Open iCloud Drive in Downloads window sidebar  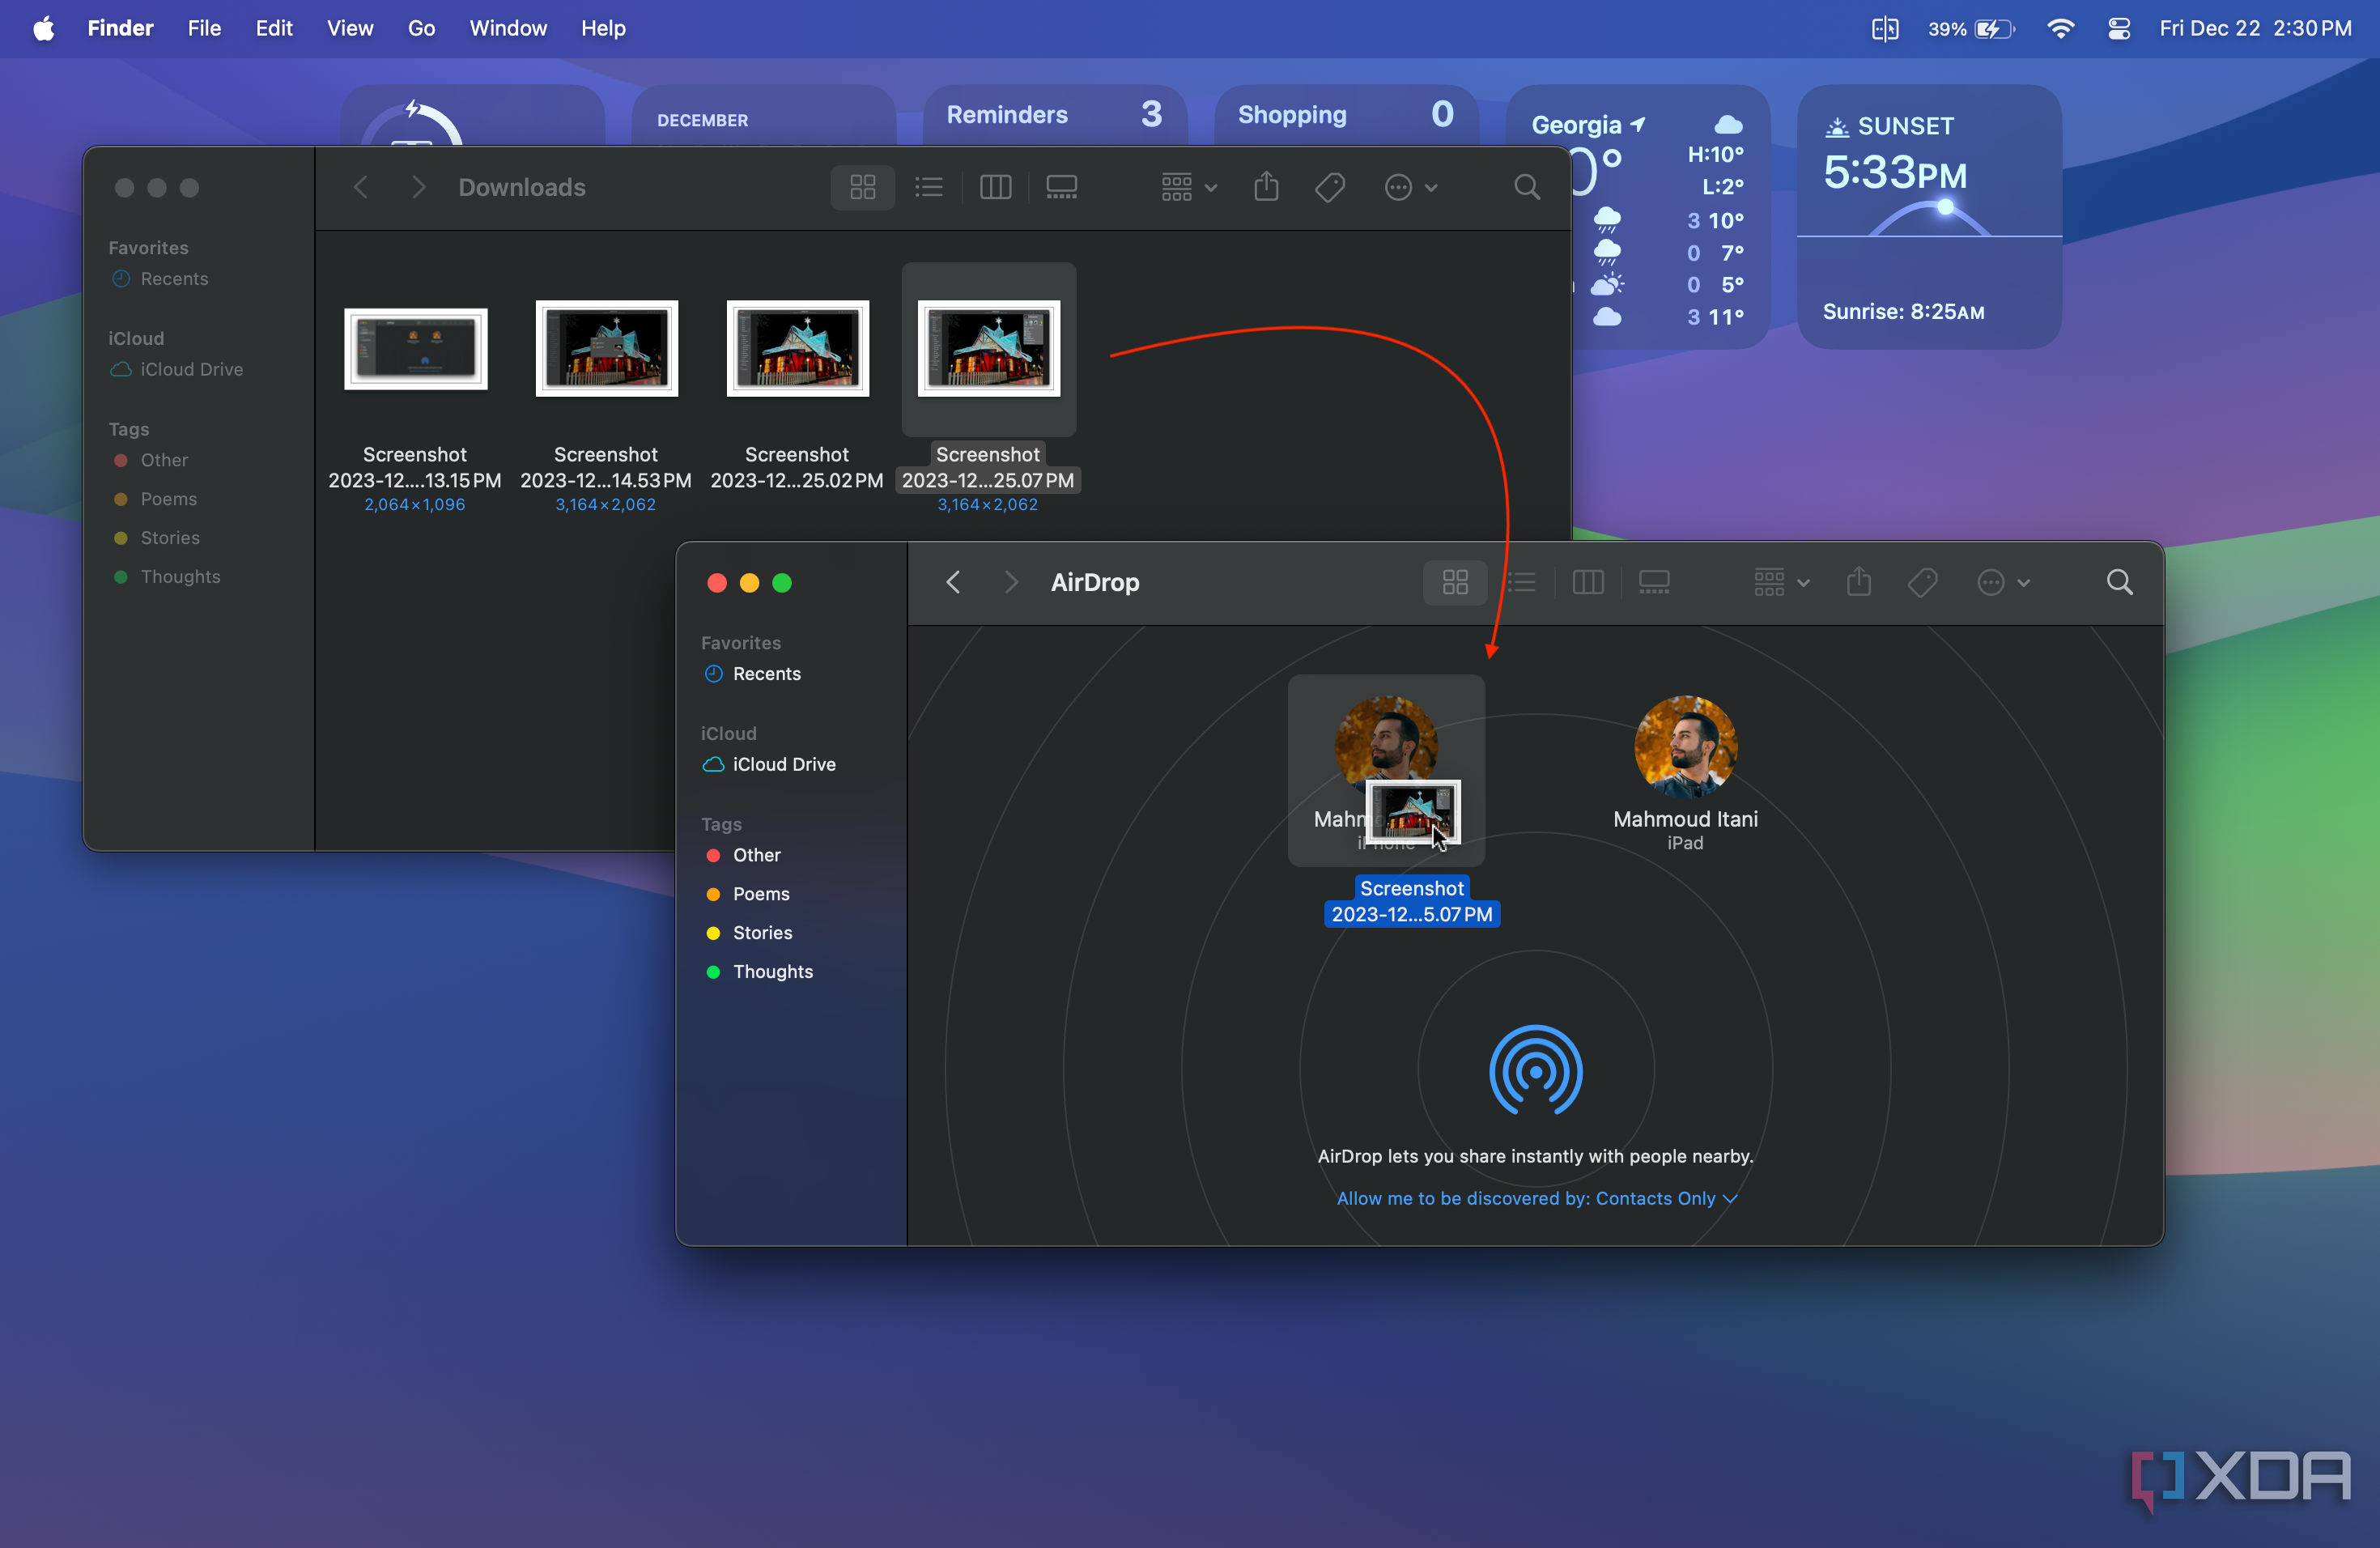tap(177, 369)
